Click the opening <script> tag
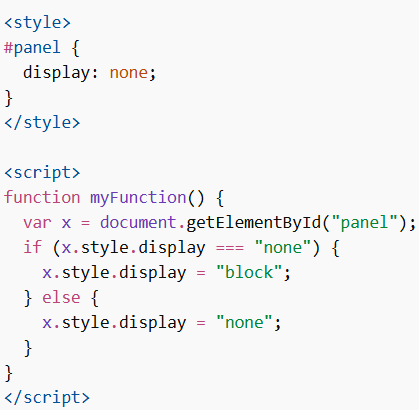419x410 pixels. tap(42, 173)
